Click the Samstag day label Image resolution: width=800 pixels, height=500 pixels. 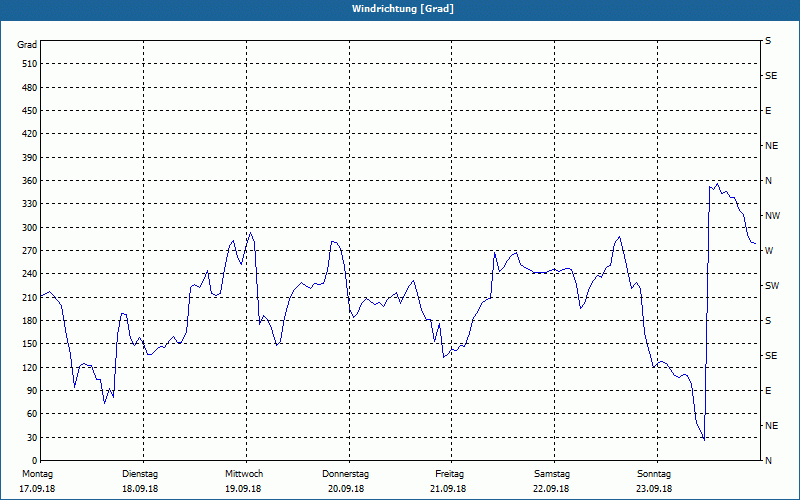click(x=552, y=474)
